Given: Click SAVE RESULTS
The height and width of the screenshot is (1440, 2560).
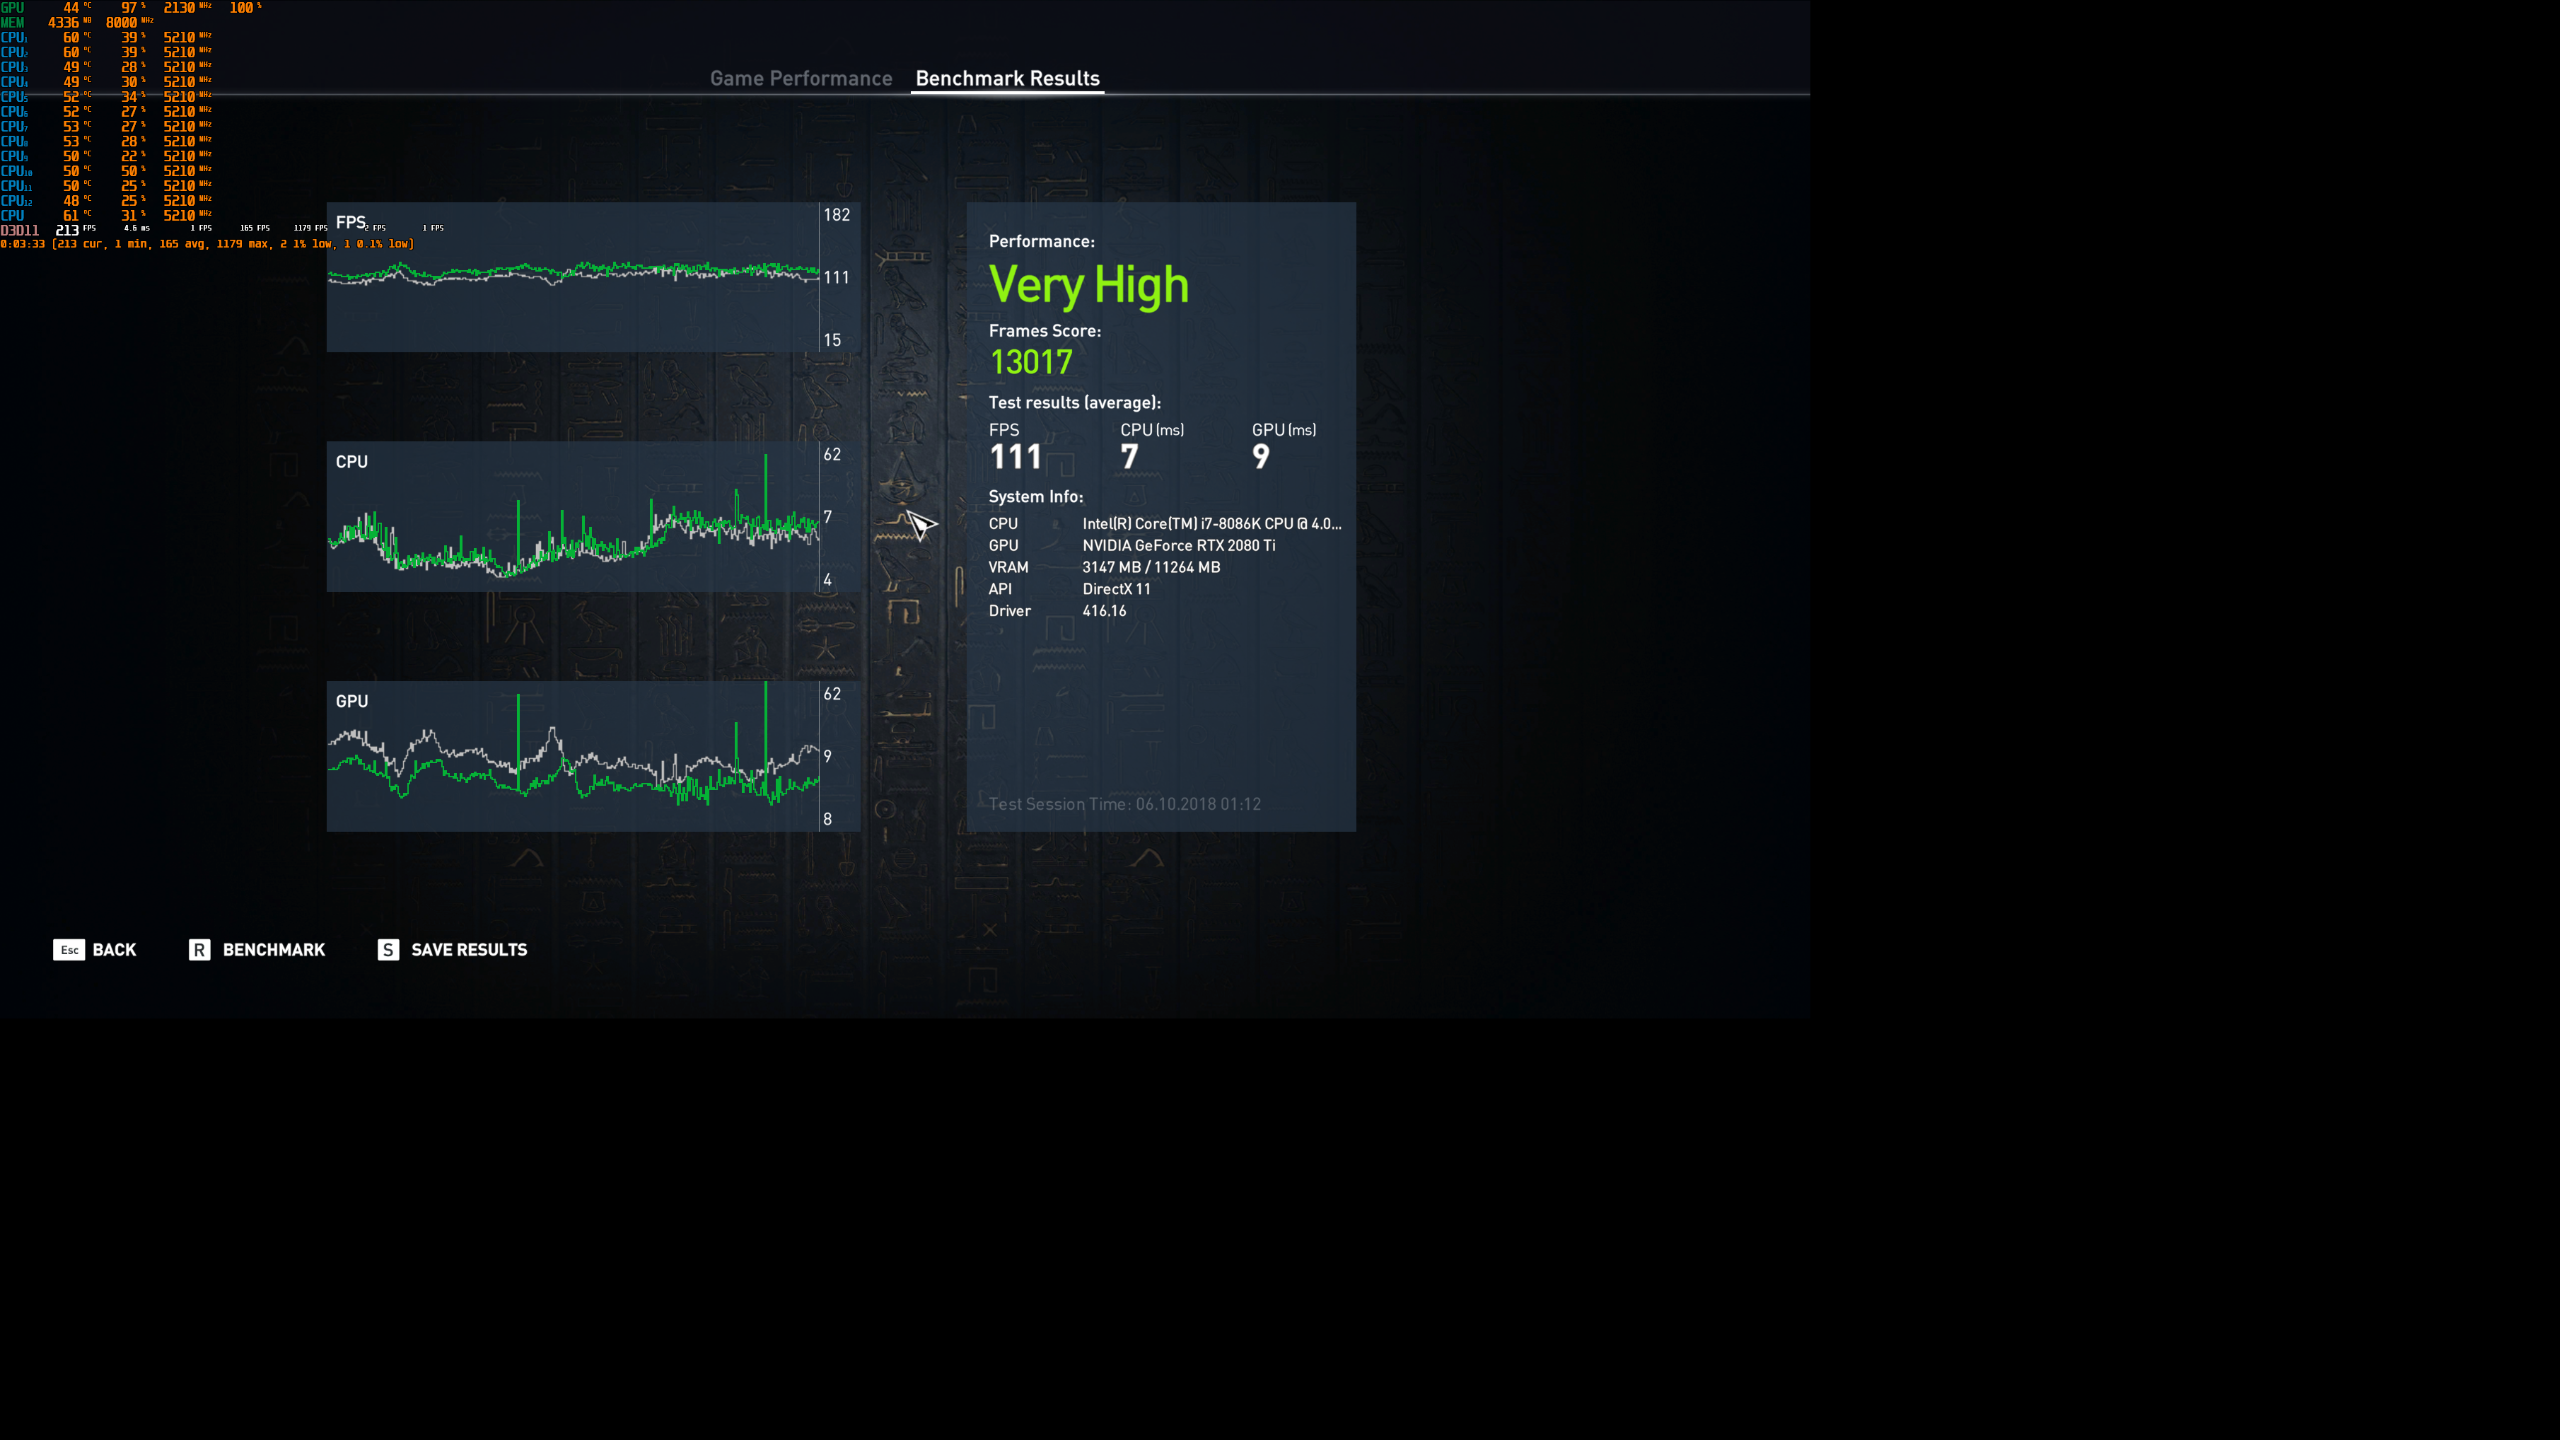Looking at the screenshot, I should pyautogui.click(x=469, y=950).
